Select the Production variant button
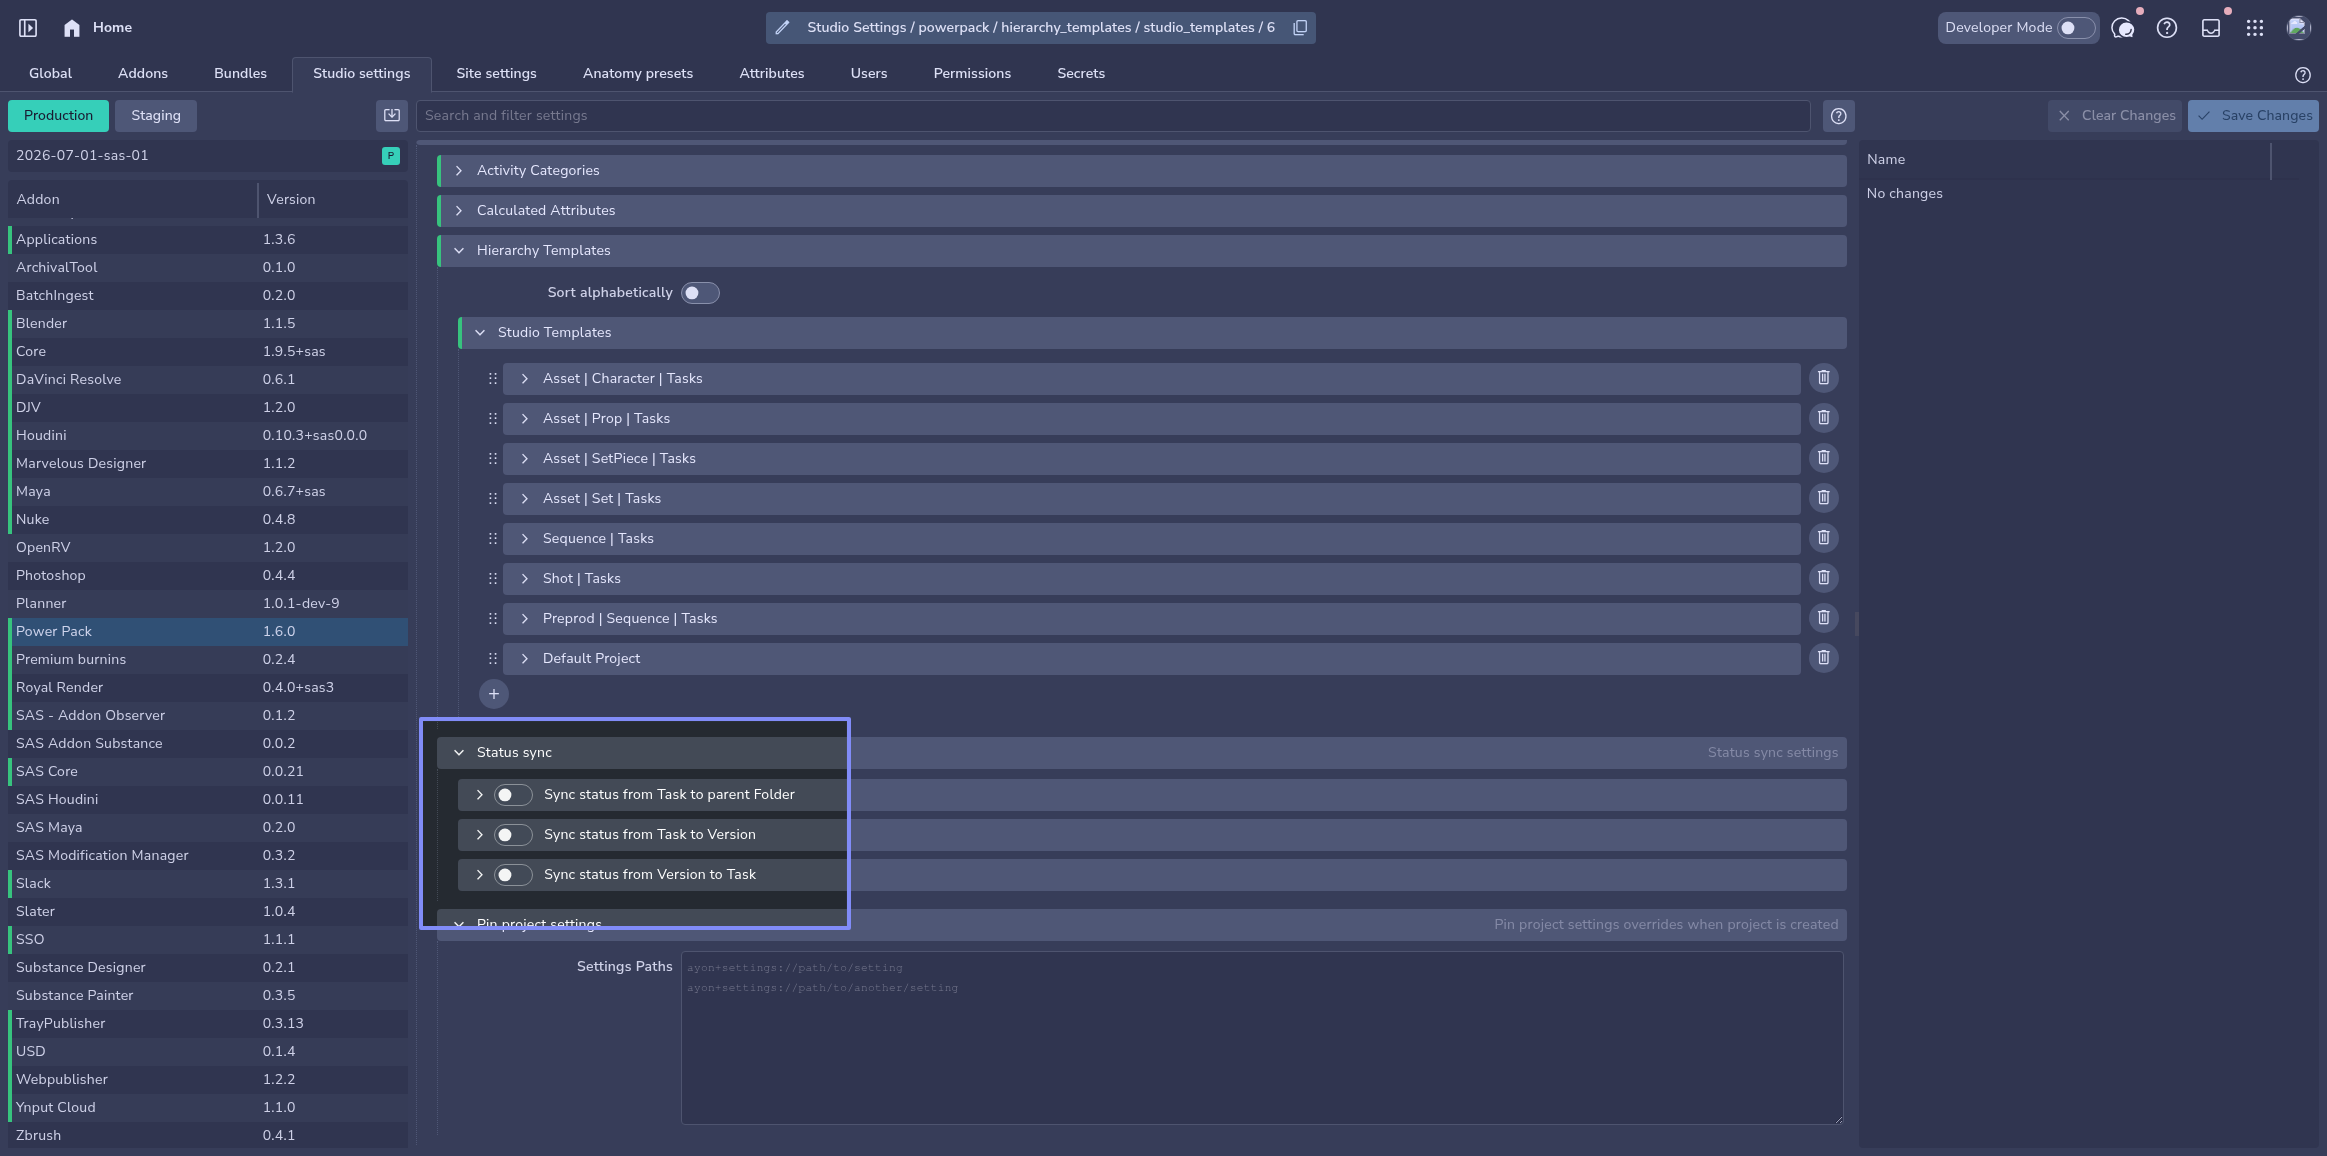Image resolution: width=2327 pixels, height=1156 pixels. [58, 116]
